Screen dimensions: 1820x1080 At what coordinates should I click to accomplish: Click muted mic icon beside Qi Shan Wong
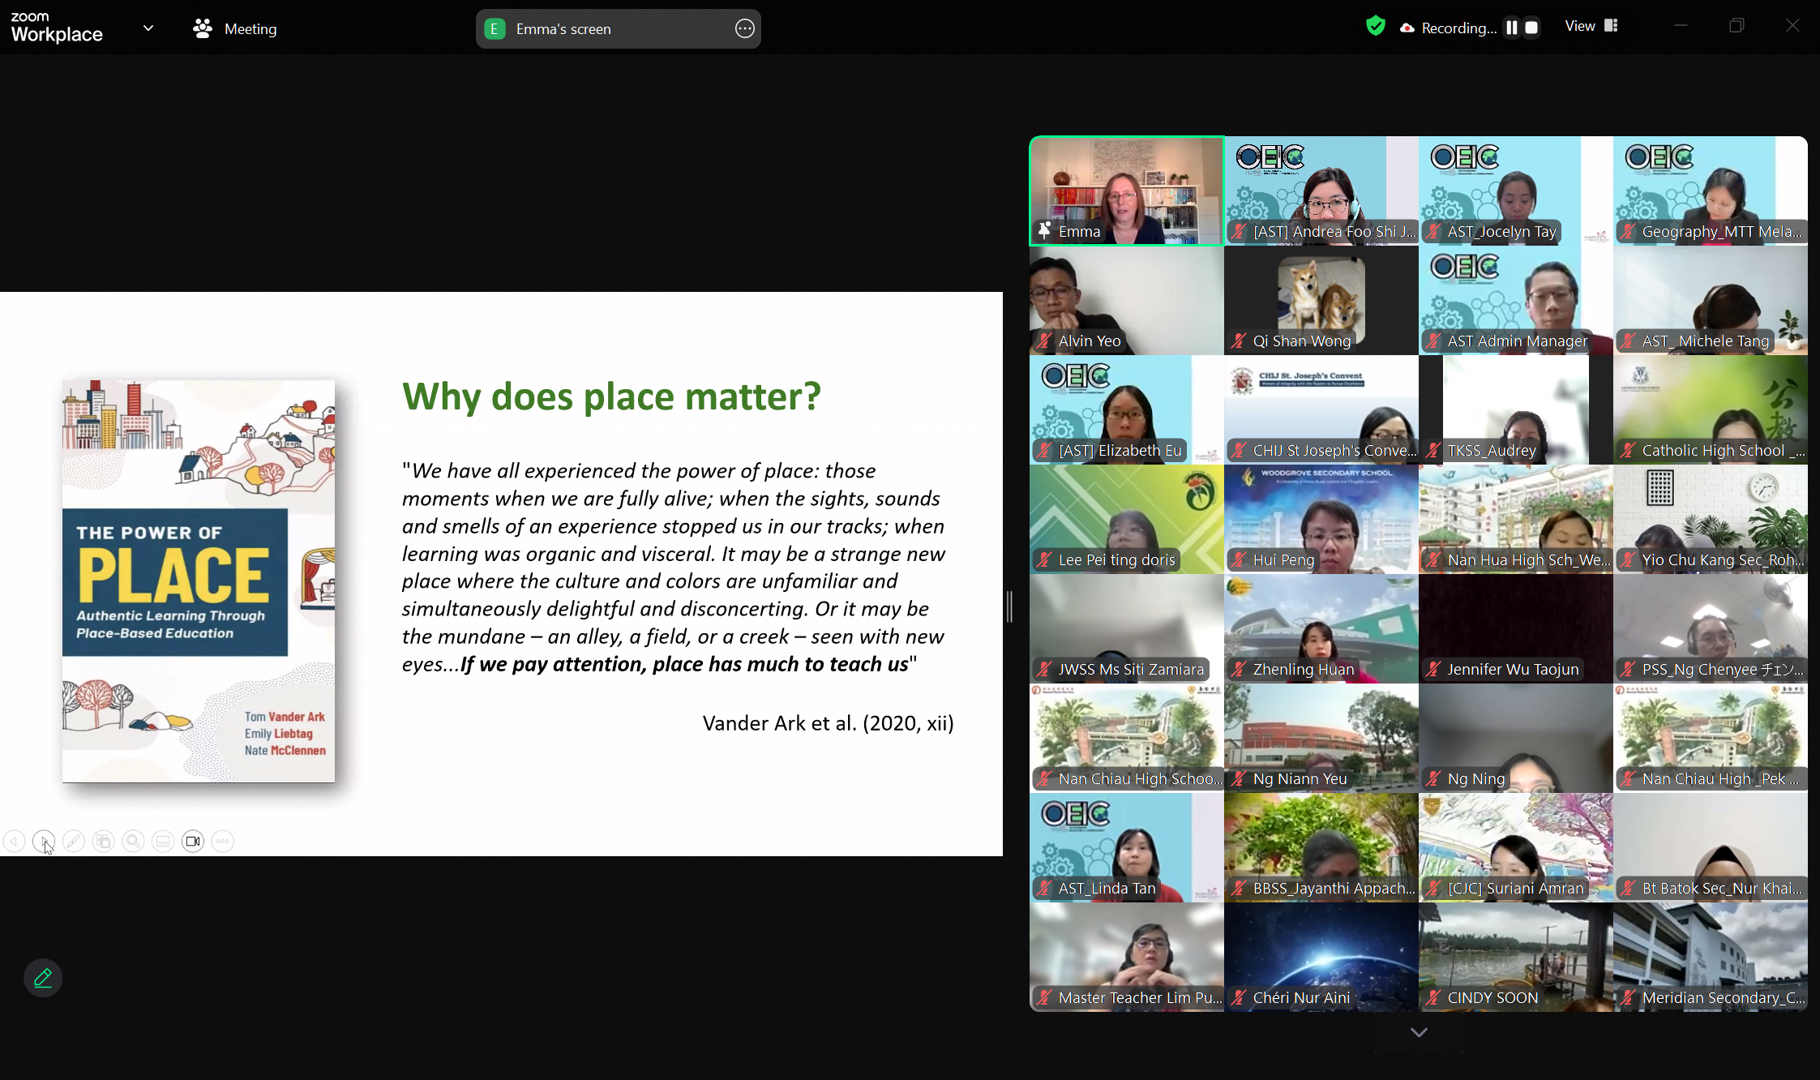point(1239,341)
